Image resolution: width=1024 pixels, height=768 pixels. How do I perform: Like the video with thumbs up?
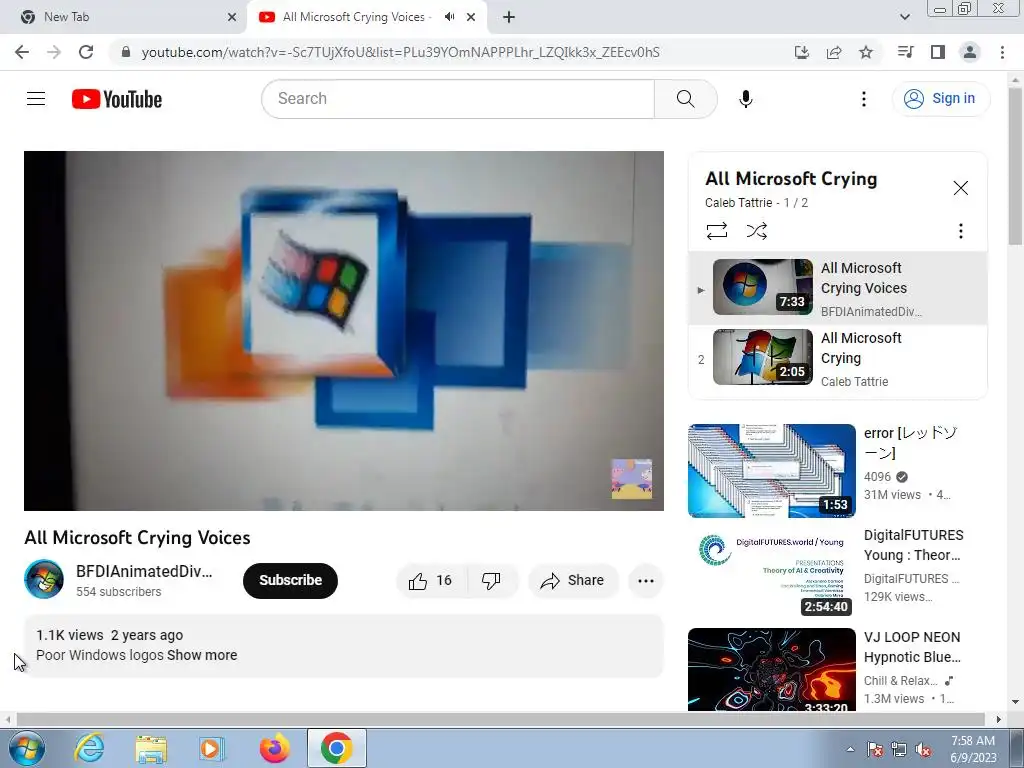[431, 580]
